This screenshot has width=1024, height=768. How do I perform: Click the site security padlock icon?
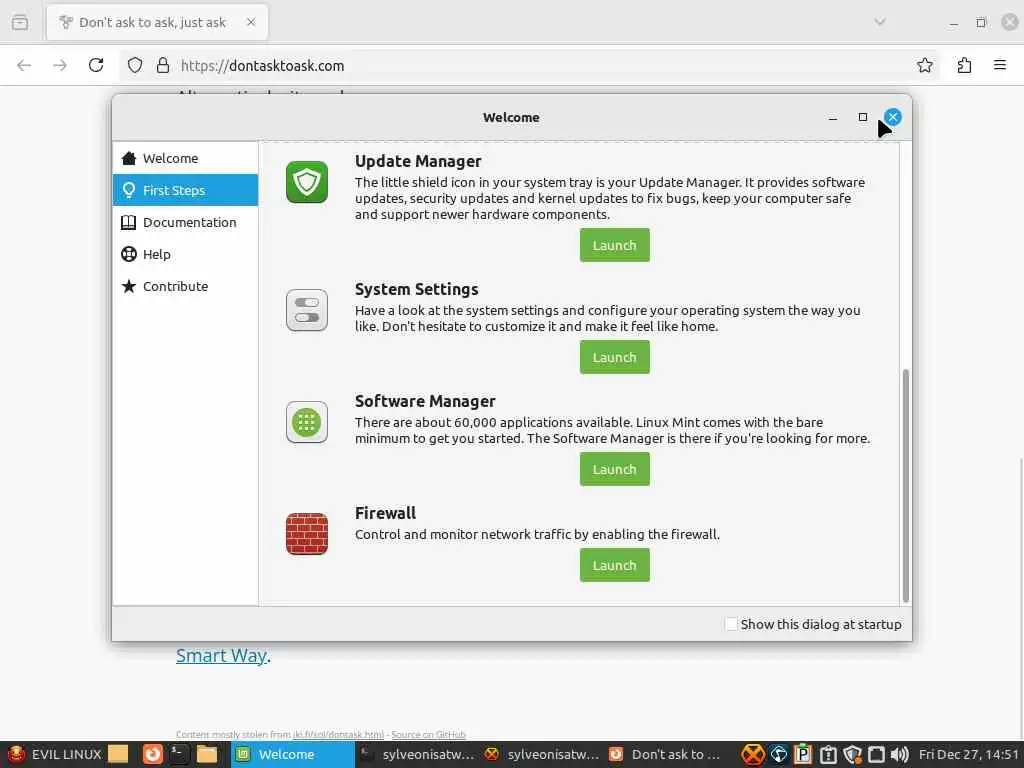(163, 65)
